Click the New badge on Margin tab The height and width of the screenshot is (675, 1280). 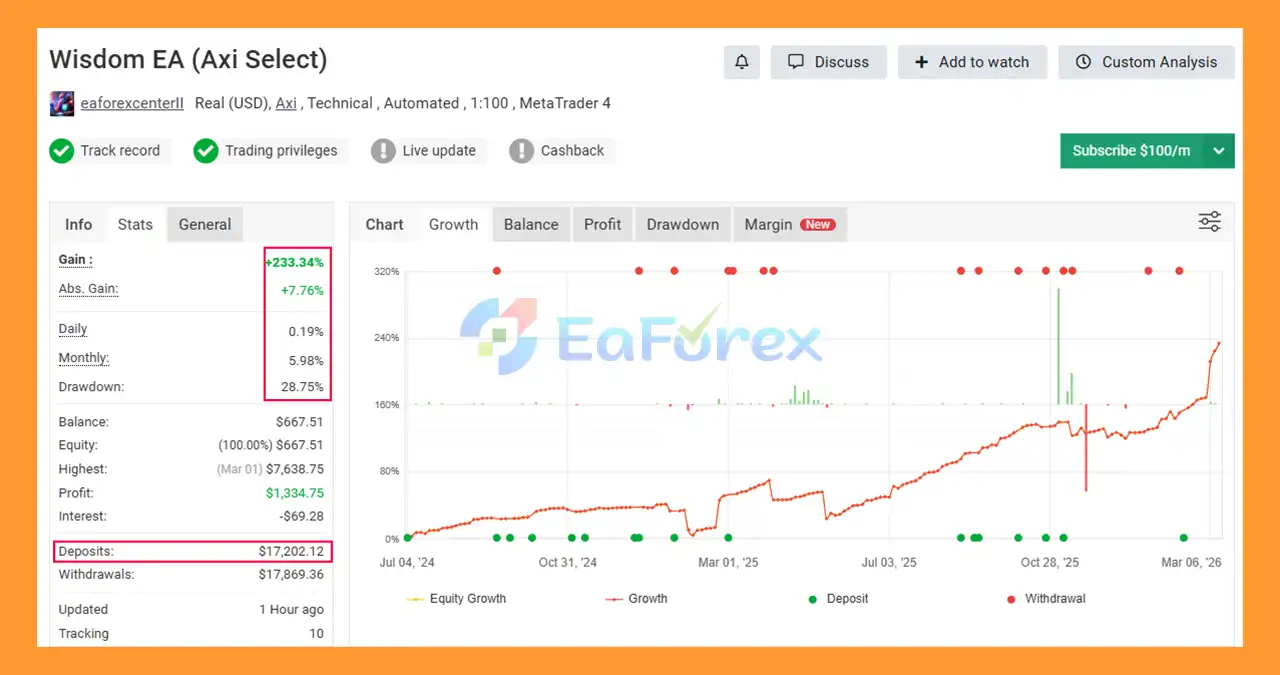click(x=818, y=225)
